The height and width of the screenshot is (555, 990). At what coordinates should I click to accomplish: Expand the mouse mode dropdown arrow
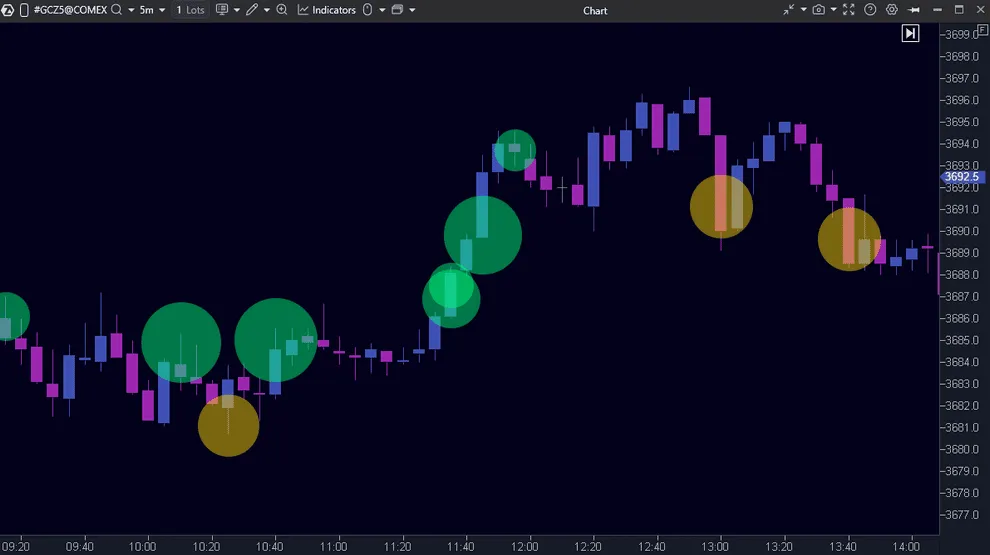click(x=382, y=10)
